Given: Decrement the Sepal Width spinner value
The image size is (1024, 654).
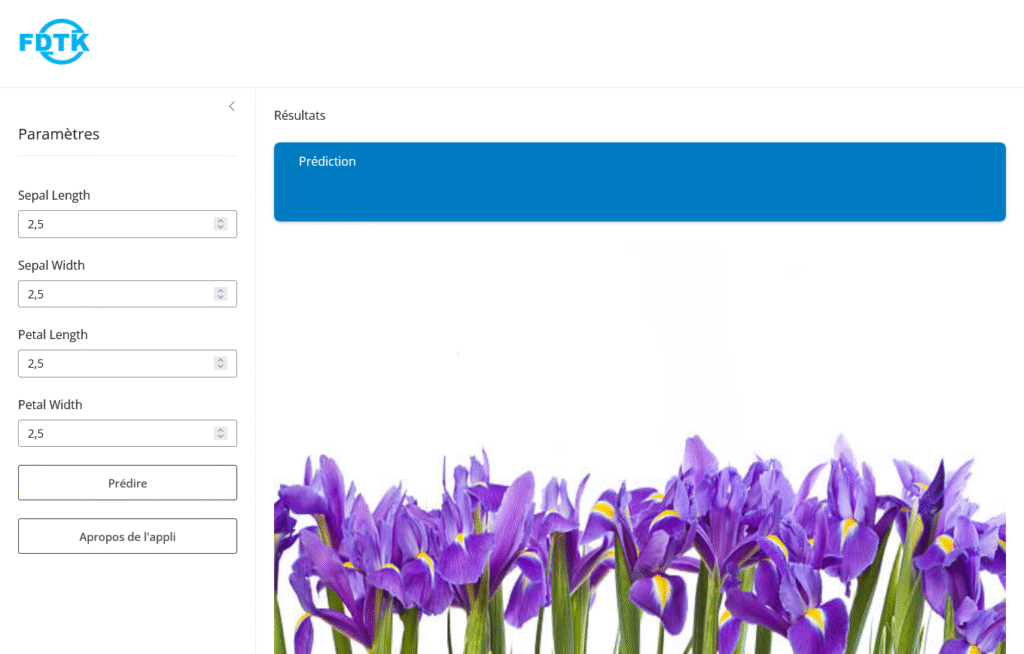Looking at the screenshot, I should [220, 297].
